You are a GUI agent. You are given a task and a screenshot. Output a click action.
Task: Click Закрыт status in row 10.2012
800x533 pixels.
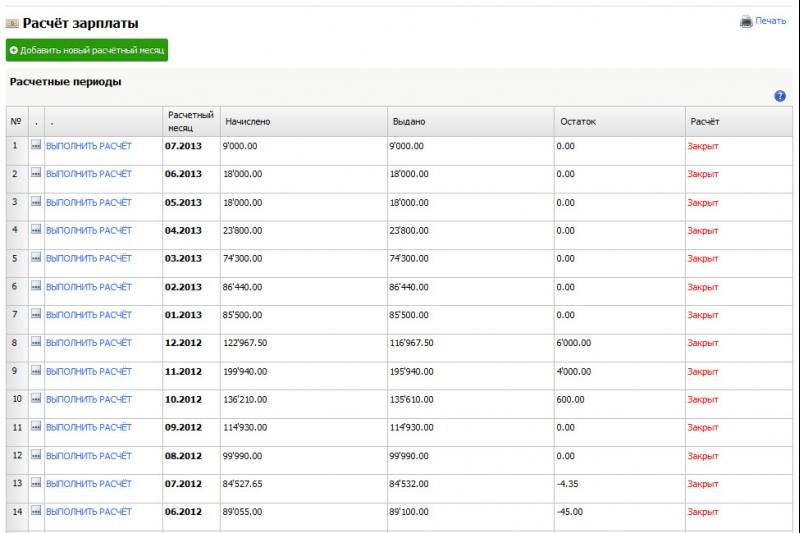point(703,400)
